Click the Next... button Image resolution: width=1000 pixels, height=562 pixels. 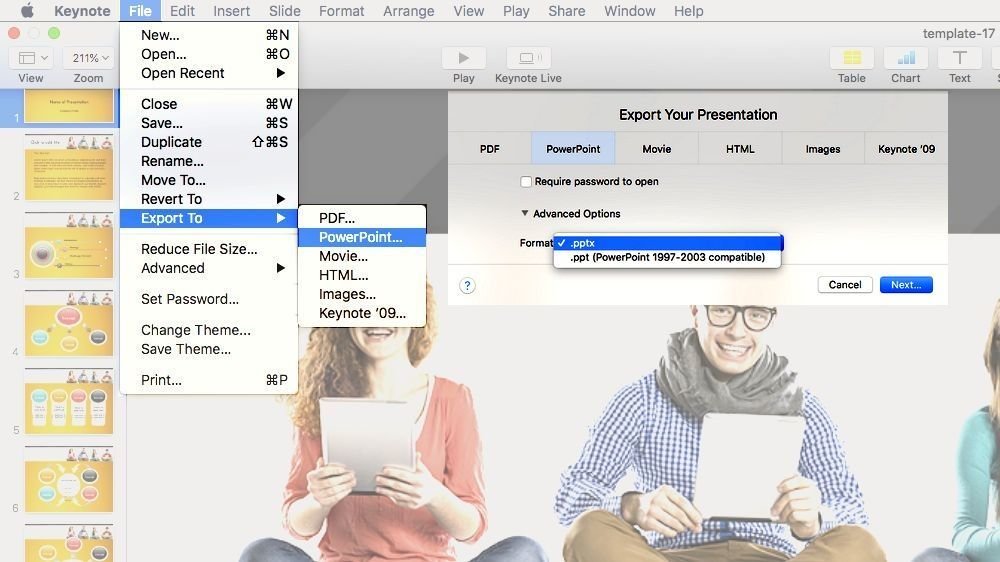point(906,285)
